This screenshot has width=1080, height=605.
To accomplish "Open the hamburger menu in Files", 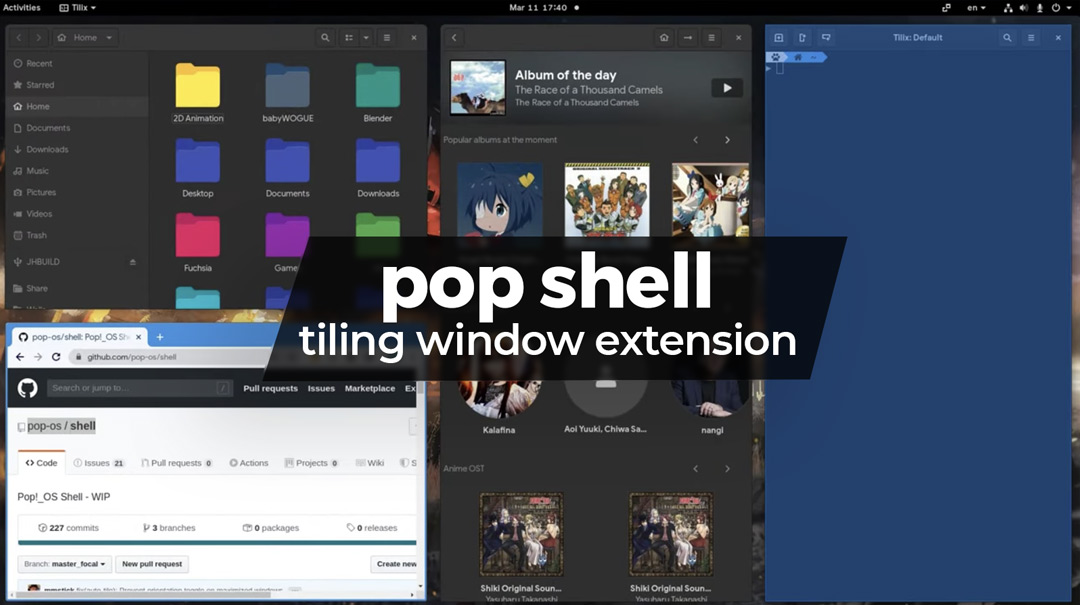I will pos(387,37).
